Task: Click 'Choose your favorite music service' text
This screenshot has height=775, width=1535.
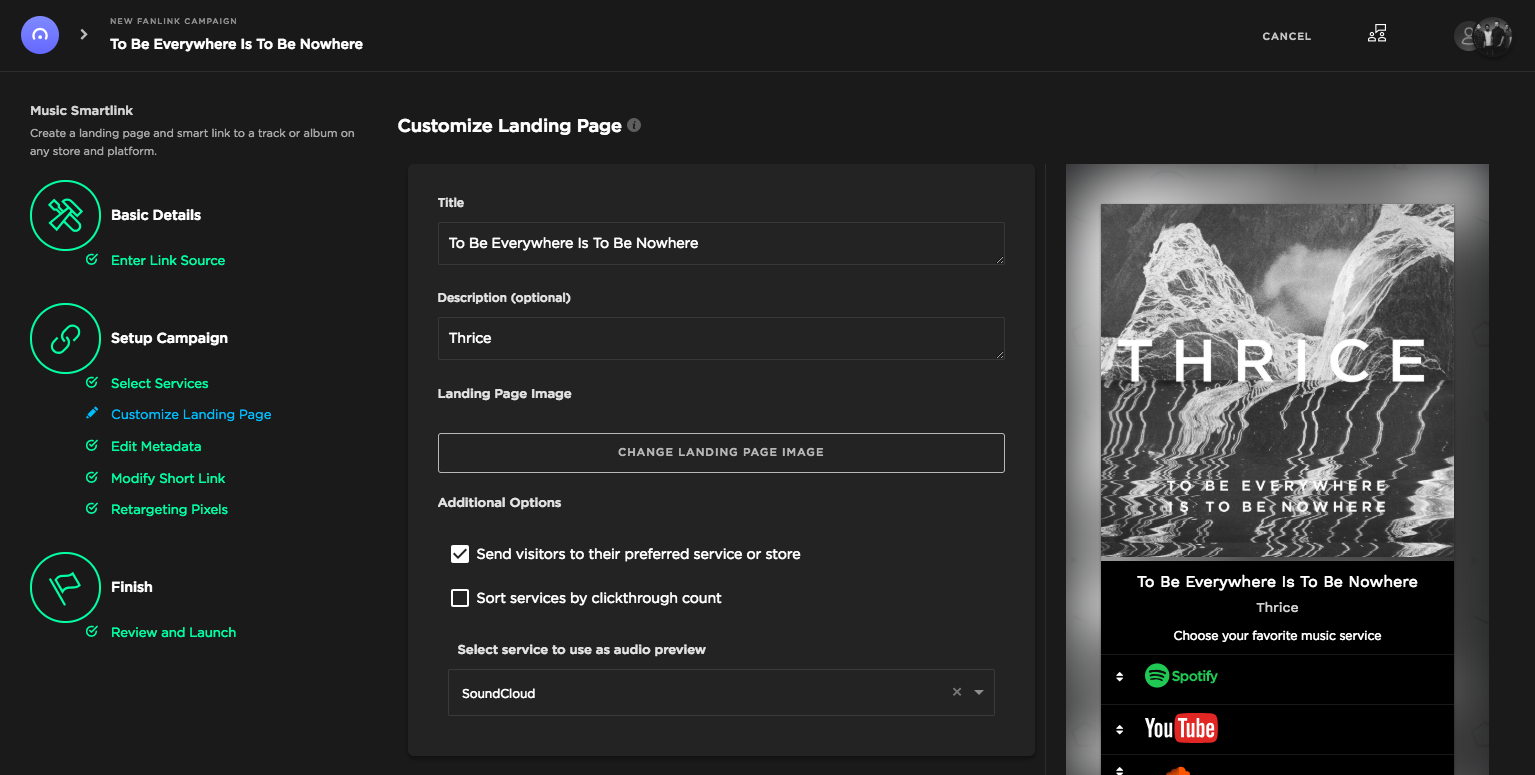Action: pos(1277,635)
